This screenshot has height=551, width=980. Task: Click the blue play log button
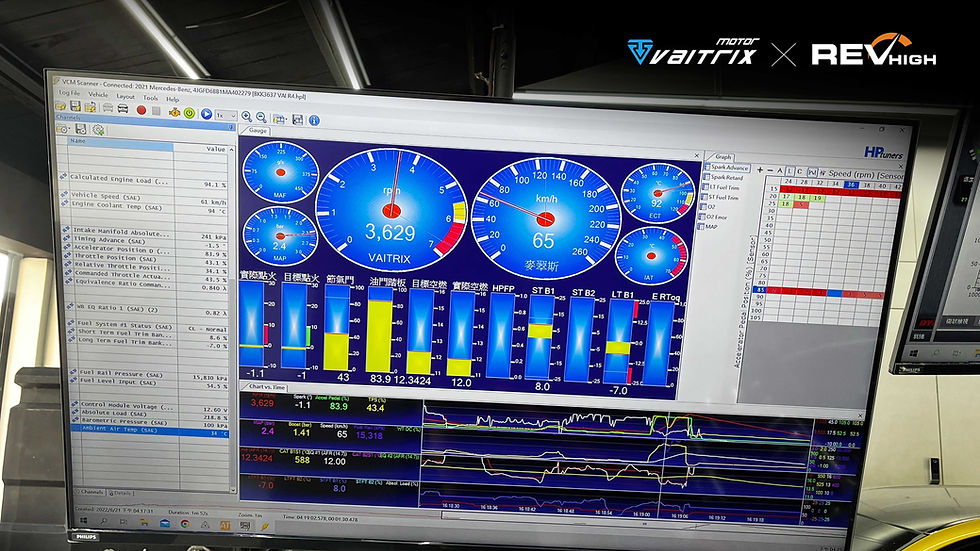[206, 114]
